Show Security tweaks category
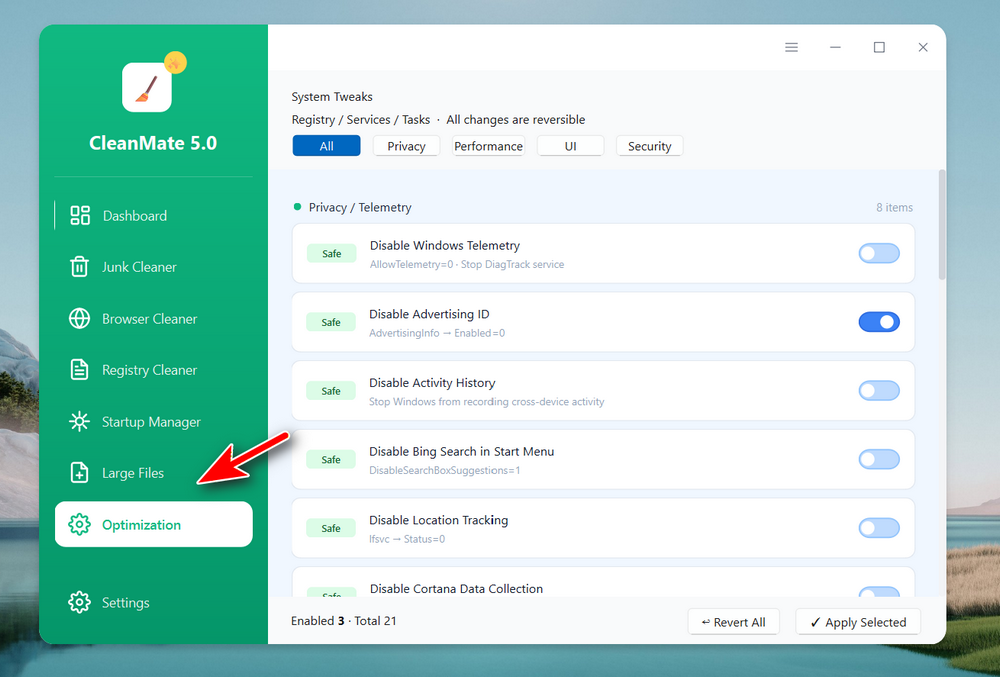Screen dimensions: 1000x677 pos(649,146)
